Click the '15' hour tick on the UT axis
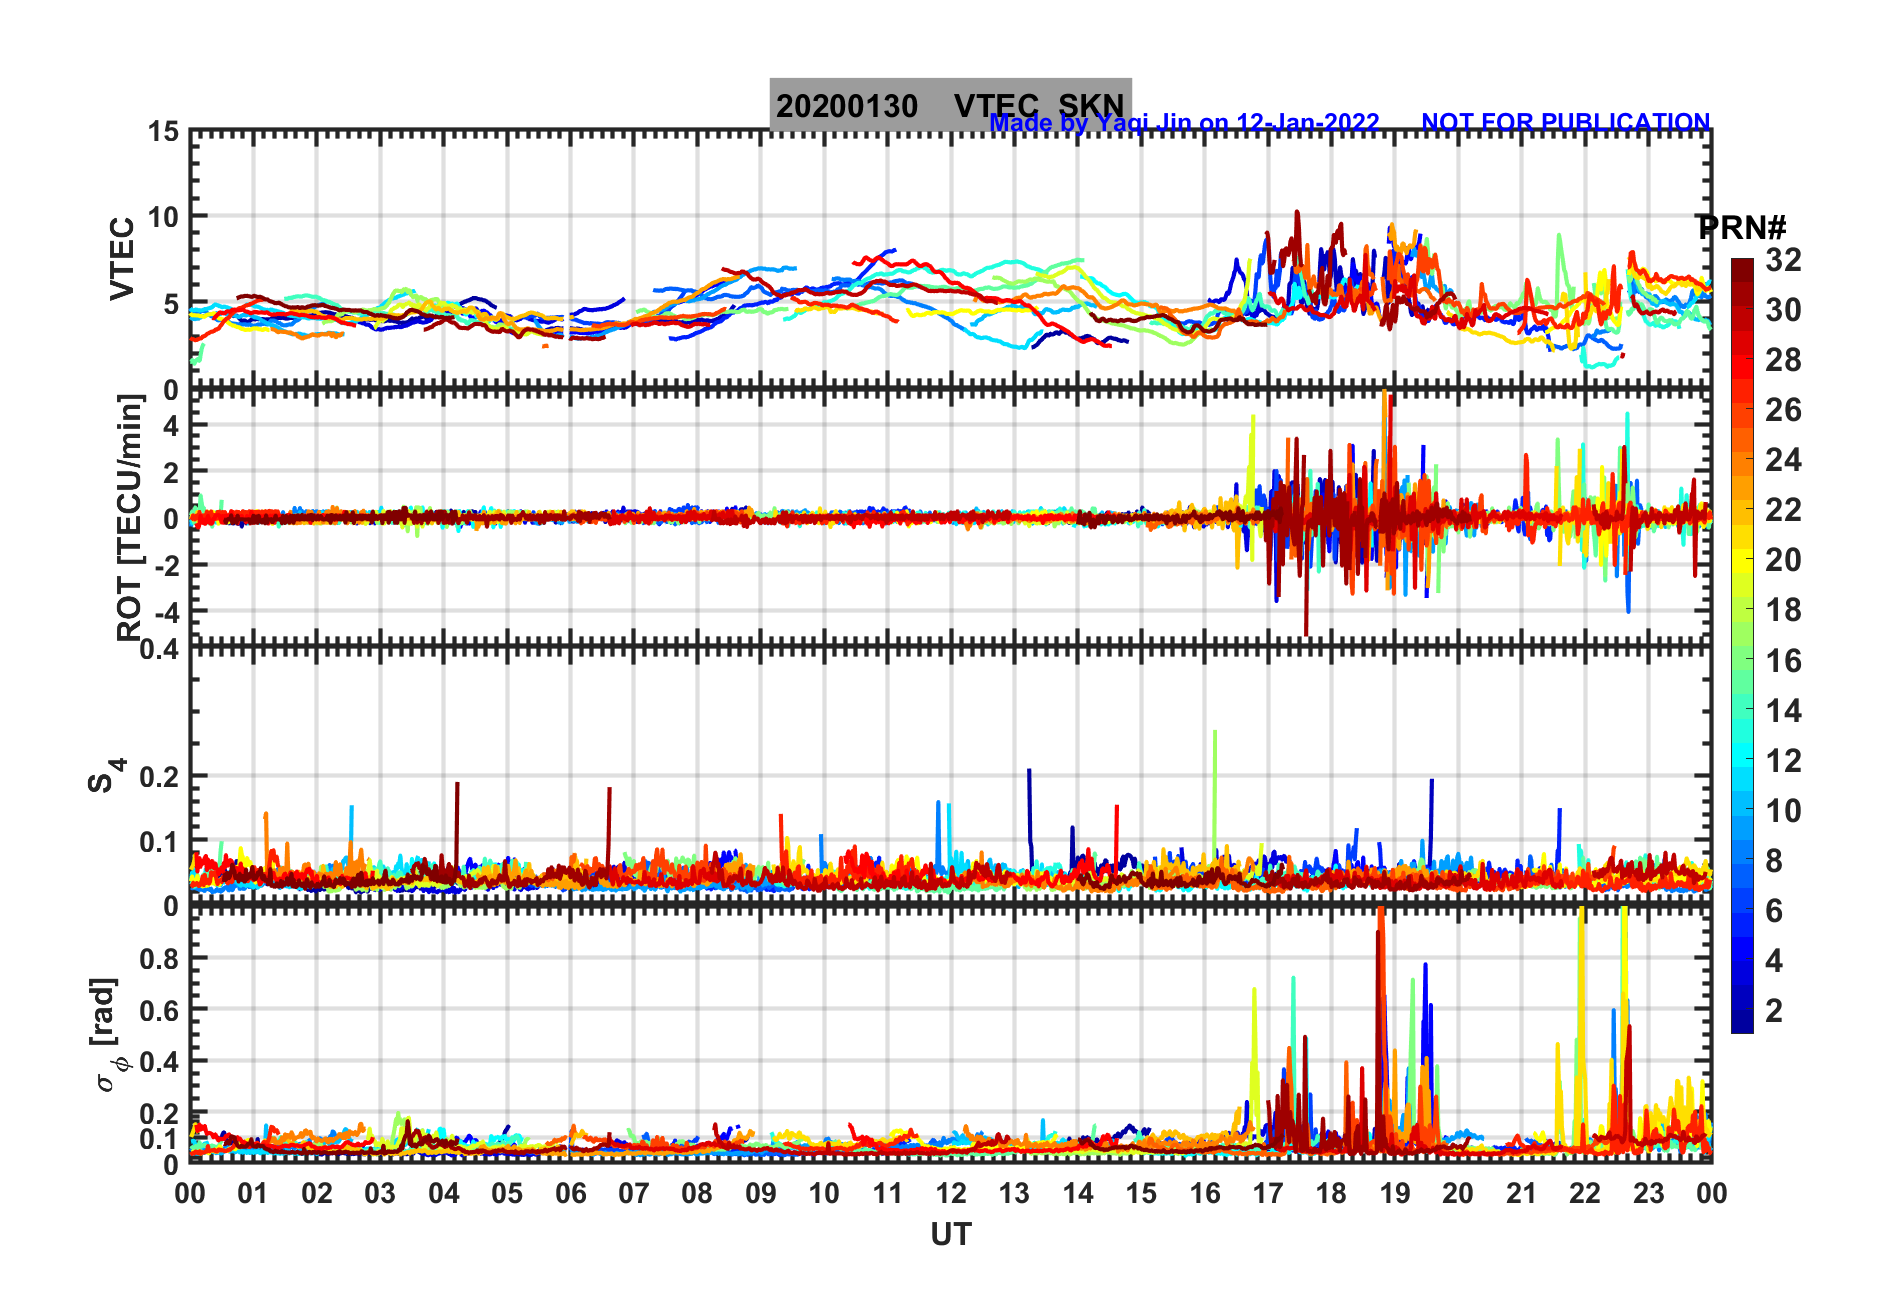Screen dimensions: 1902x1292 click(x=1141, y=1193)
